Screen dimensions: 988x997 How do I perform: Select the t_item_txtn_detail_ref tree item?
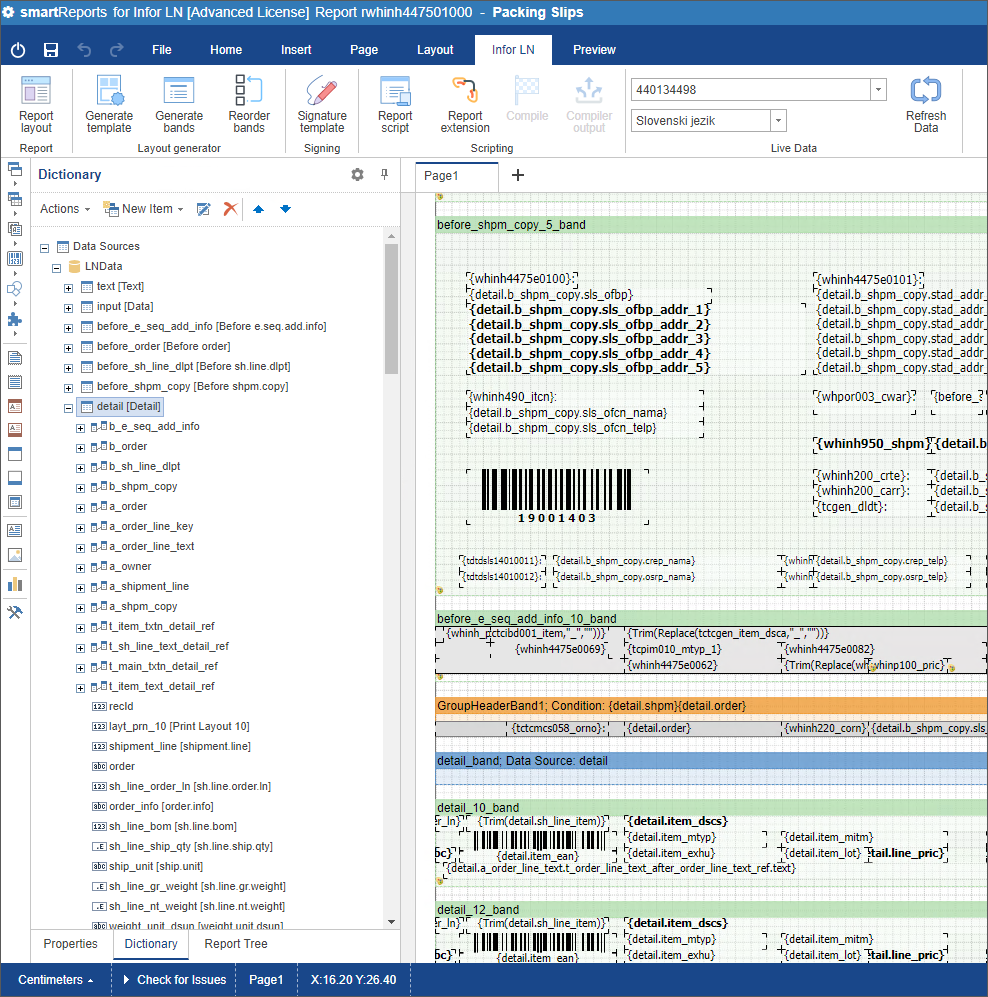click(153, 626)
